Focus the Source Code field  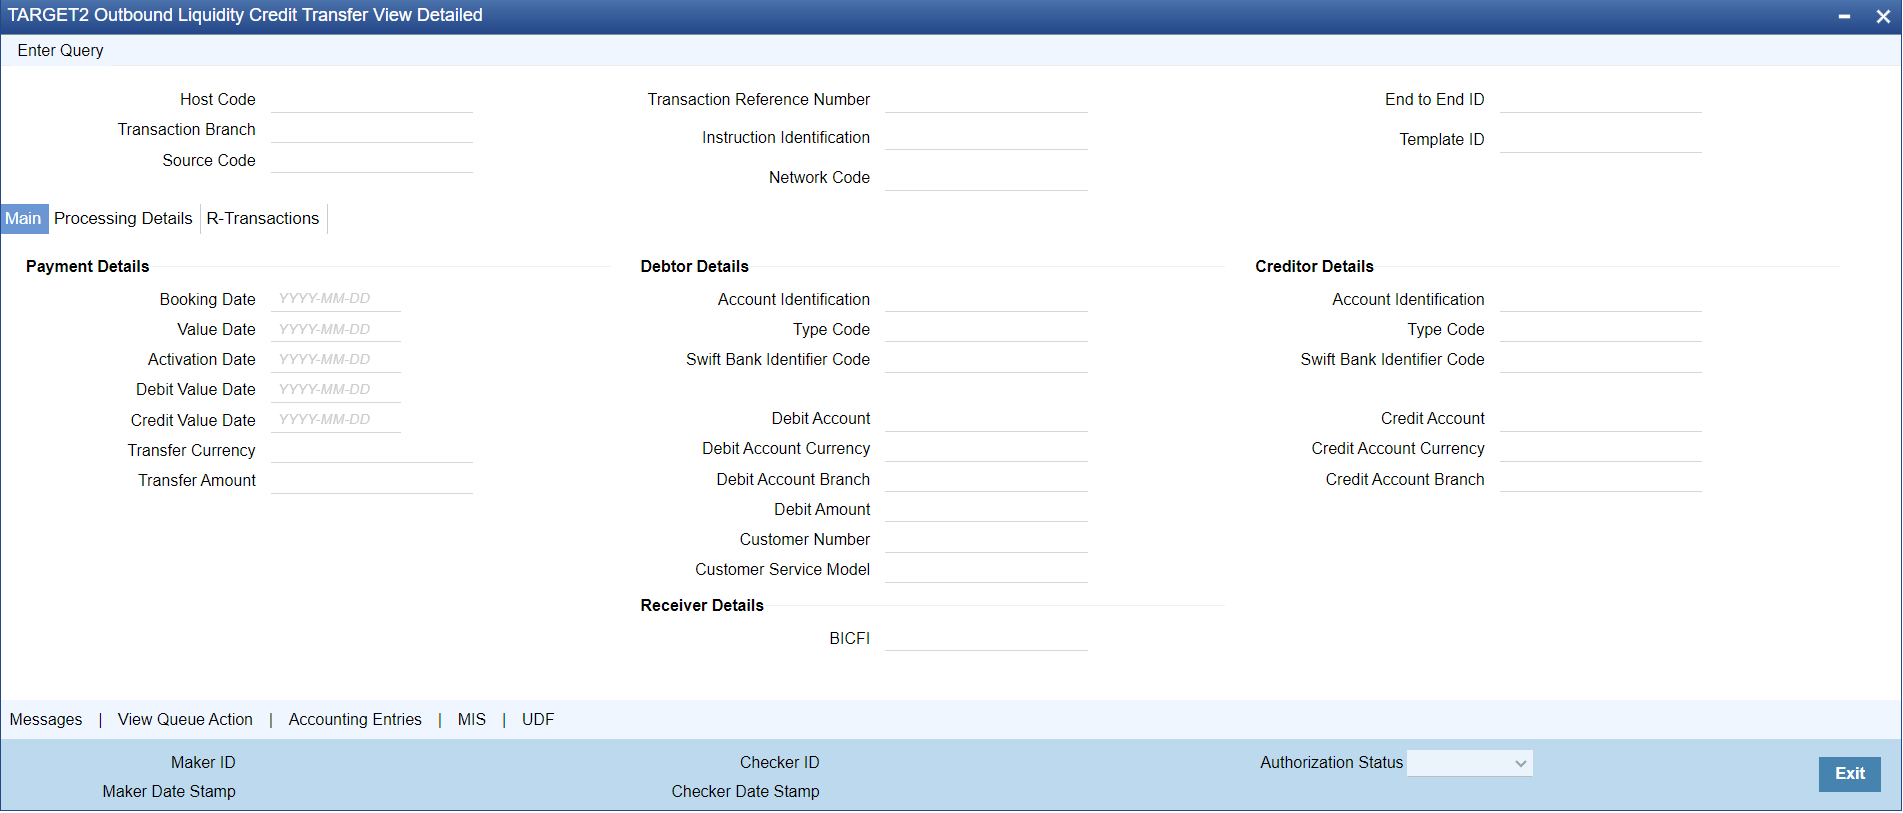[x=371, y=160]
